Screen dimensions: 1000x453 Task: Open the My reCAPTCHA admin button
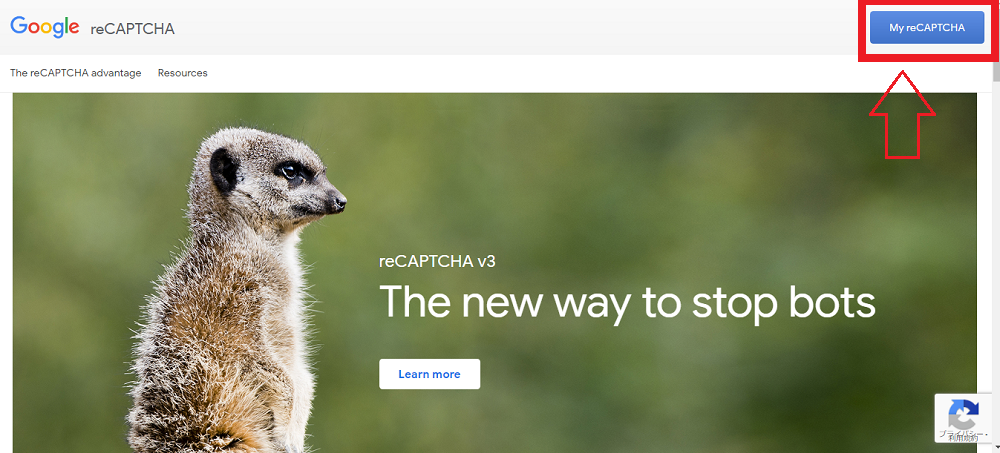pos(927,27)
